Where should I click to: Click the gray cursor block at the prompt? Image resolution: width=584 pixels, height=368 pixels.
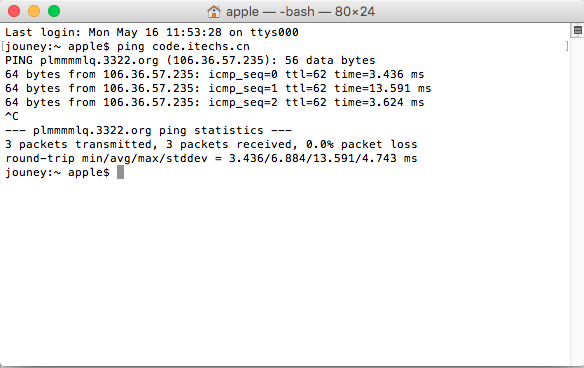pyautogui.click(x=120, y=172)
